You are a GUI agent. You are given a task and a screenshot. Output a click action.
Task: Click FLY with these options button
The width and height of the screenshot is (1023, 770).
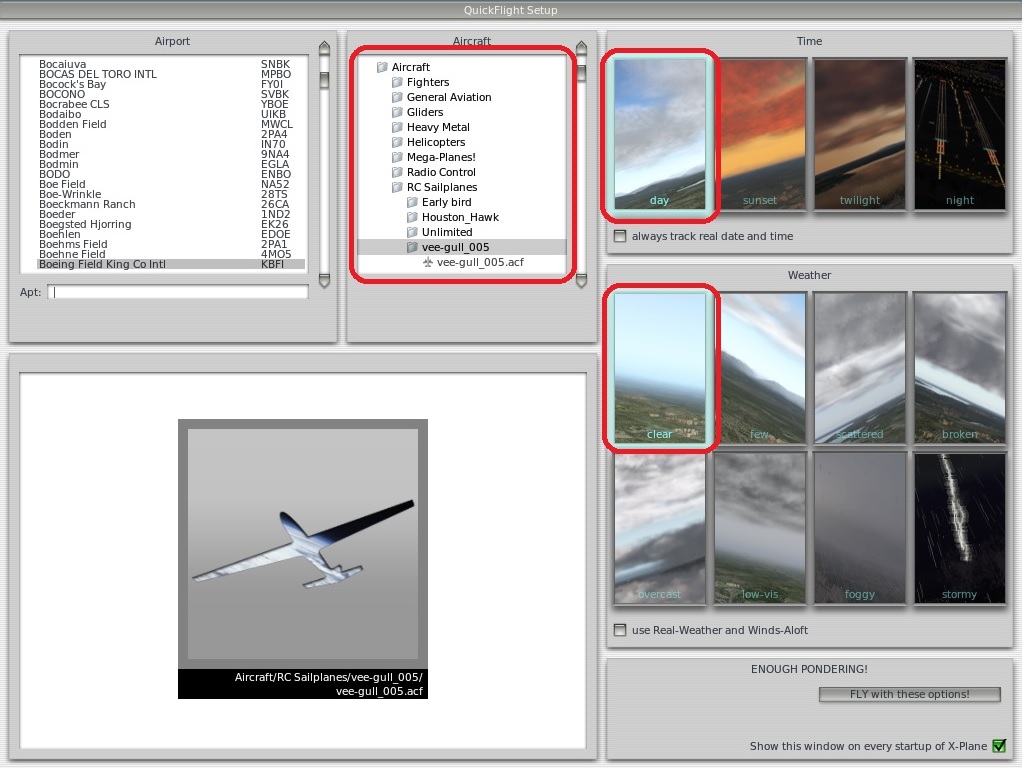(909, 694)
